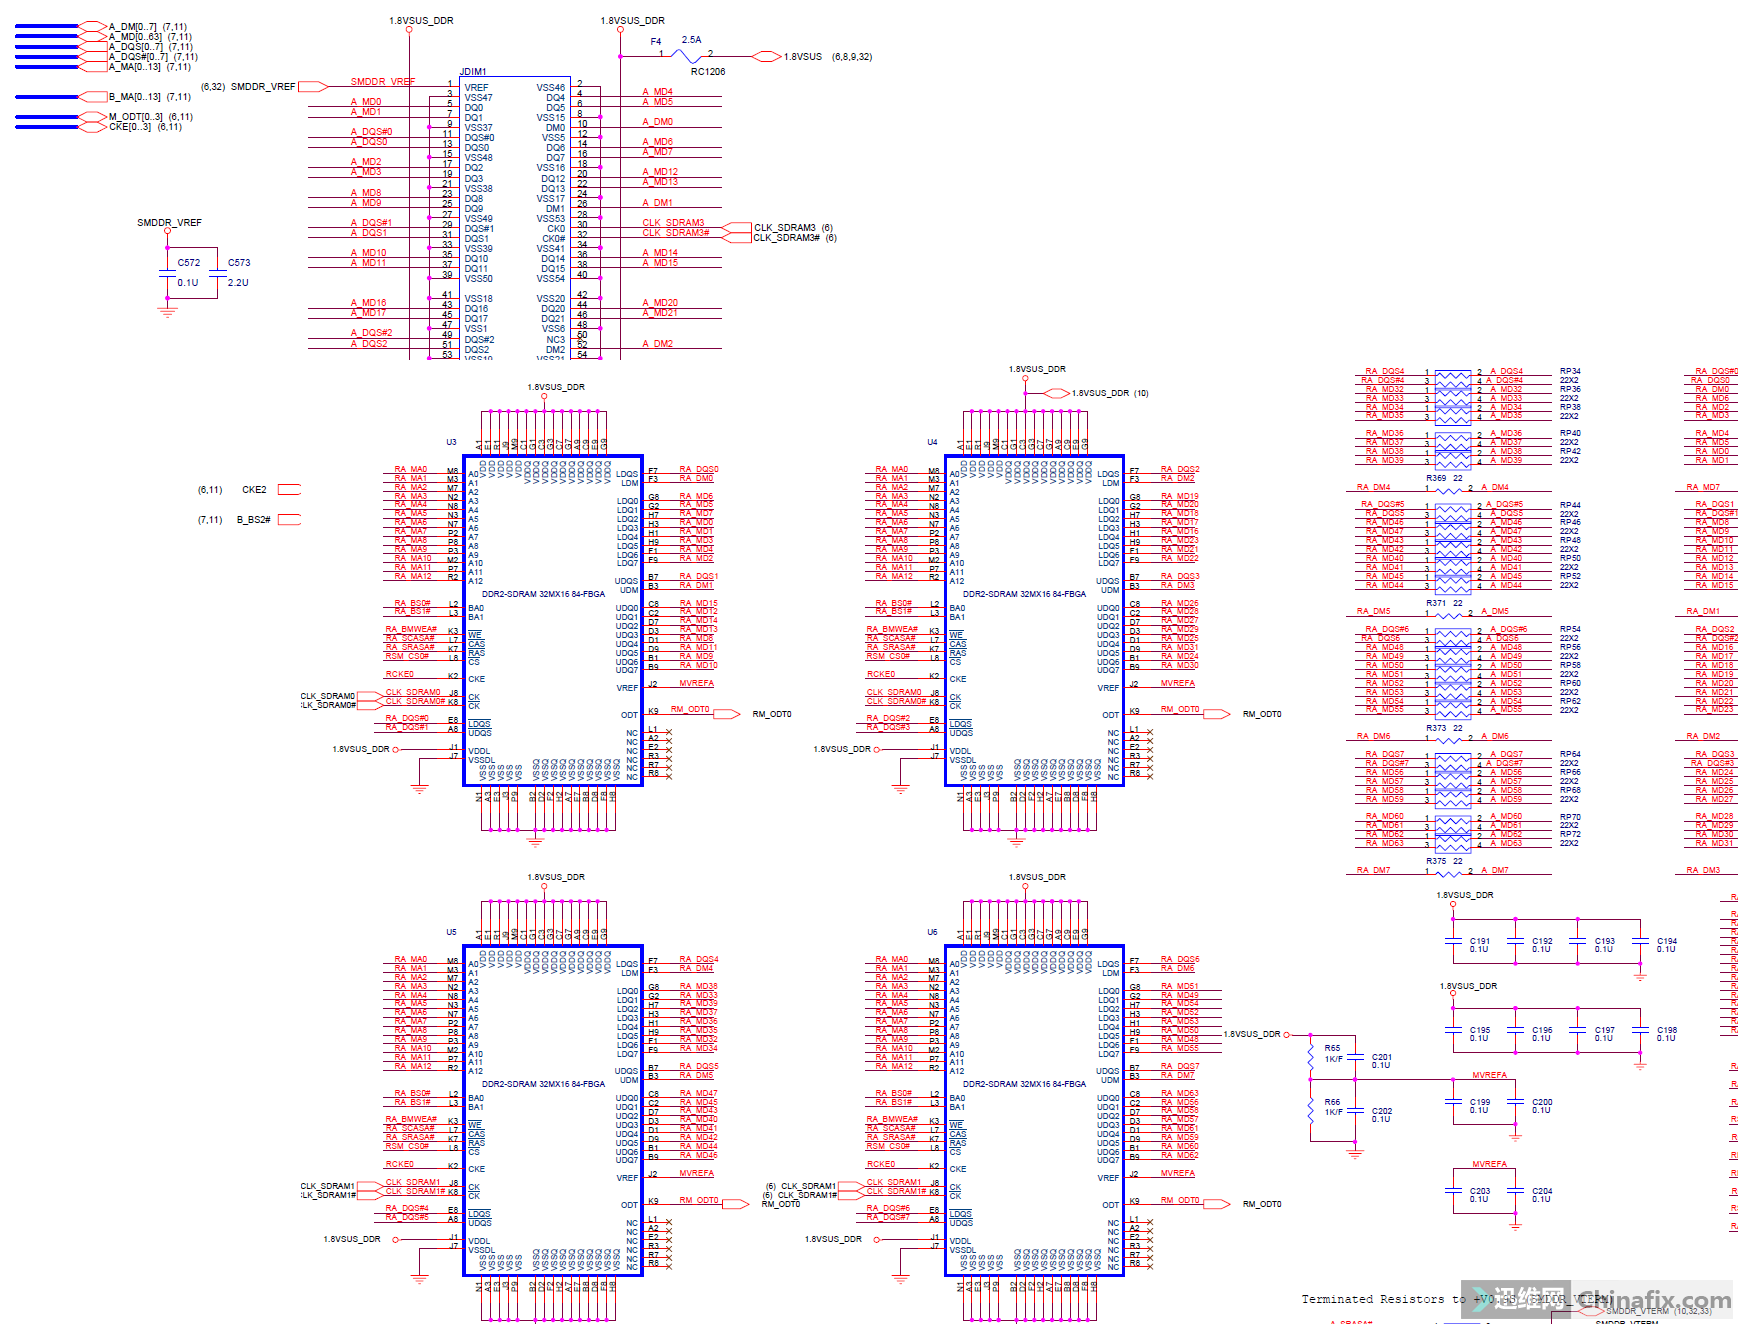The height and width of the screenshot is (1324, 1738).
Task: Click the C572 capacitor designator
Action: [x=189, y=263]
